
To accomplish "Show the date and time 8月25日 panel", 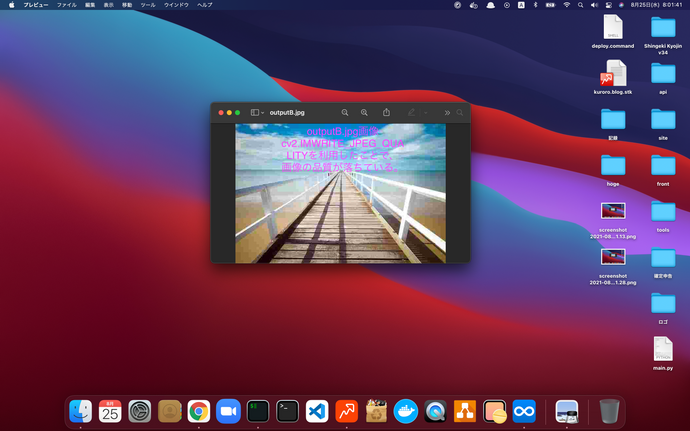I will [x=656, y=5].
